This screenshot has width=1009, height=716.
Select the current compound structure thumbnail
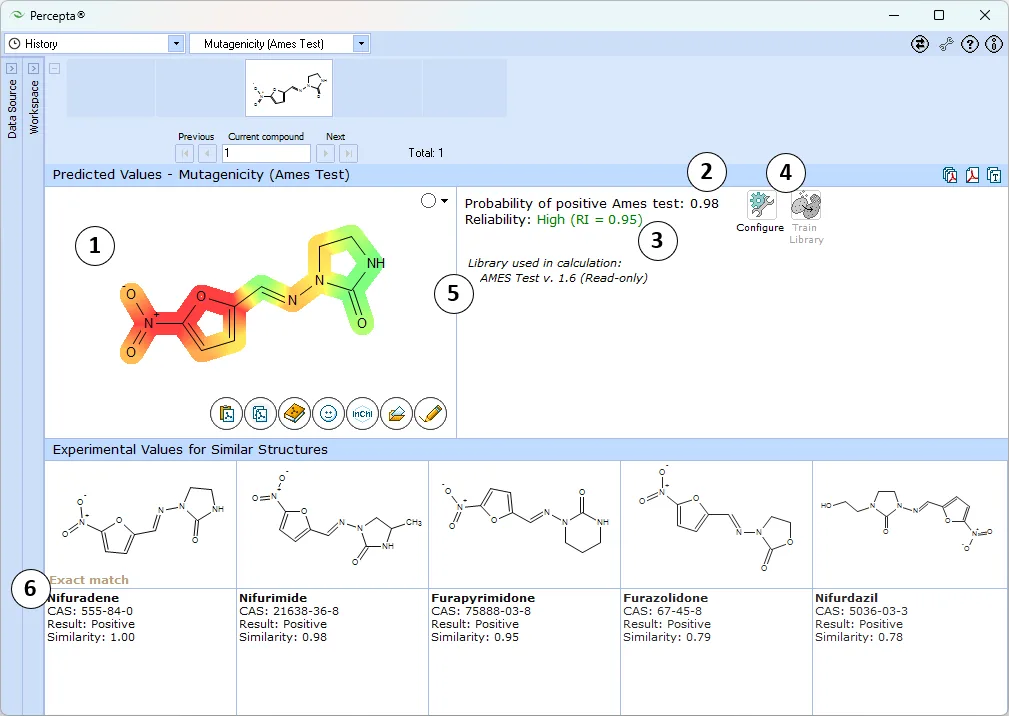(289, 88)
